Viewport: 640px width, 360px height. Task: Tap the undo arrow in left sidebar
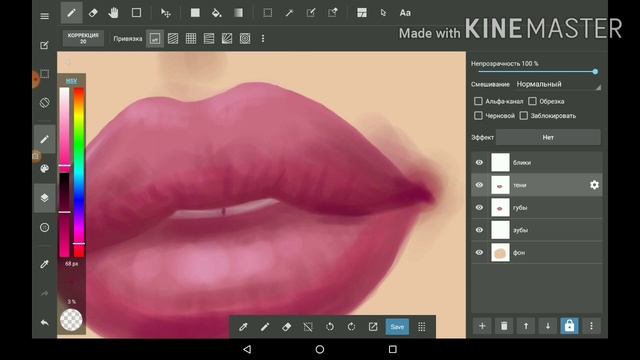[x=44, y=323]
